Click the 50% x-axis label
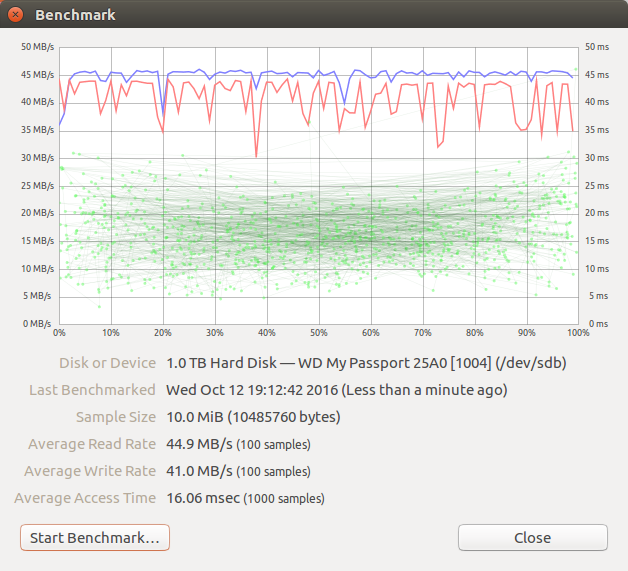Viewport: 628px width, 571px height. click(x=319, y=333)
